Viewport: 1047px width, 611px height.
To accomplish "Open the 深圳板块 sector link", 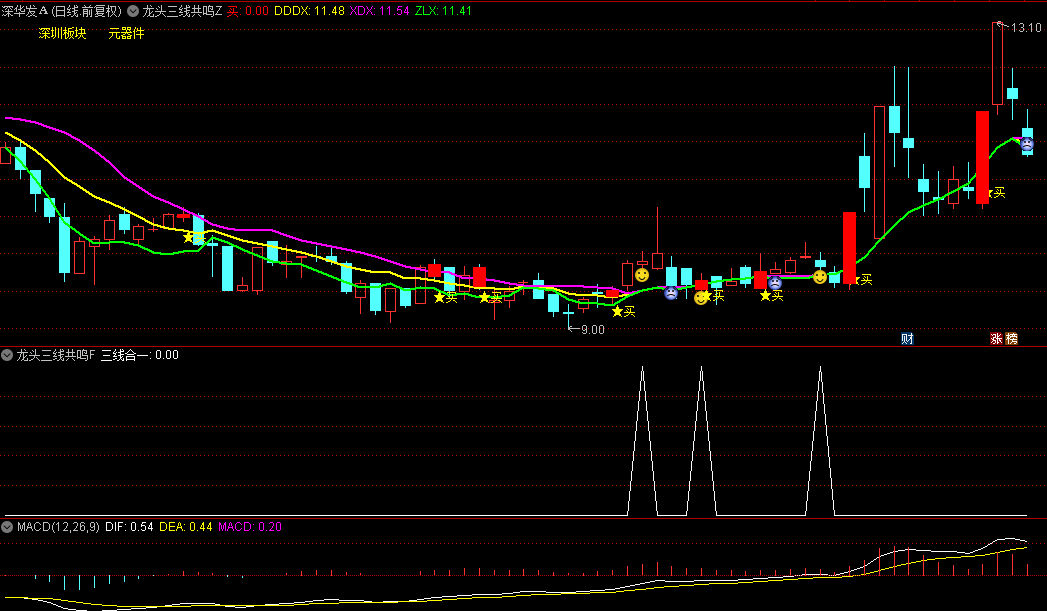I will click(x=62, y=33).
